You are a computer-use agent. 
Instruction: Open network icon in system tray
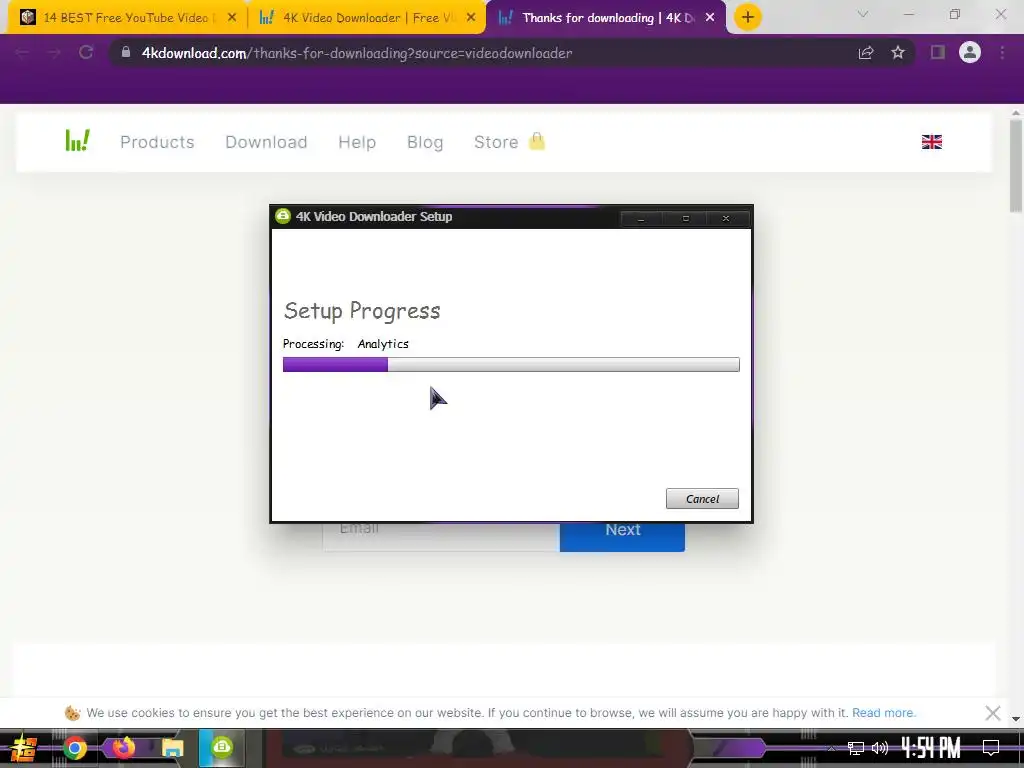856,748
